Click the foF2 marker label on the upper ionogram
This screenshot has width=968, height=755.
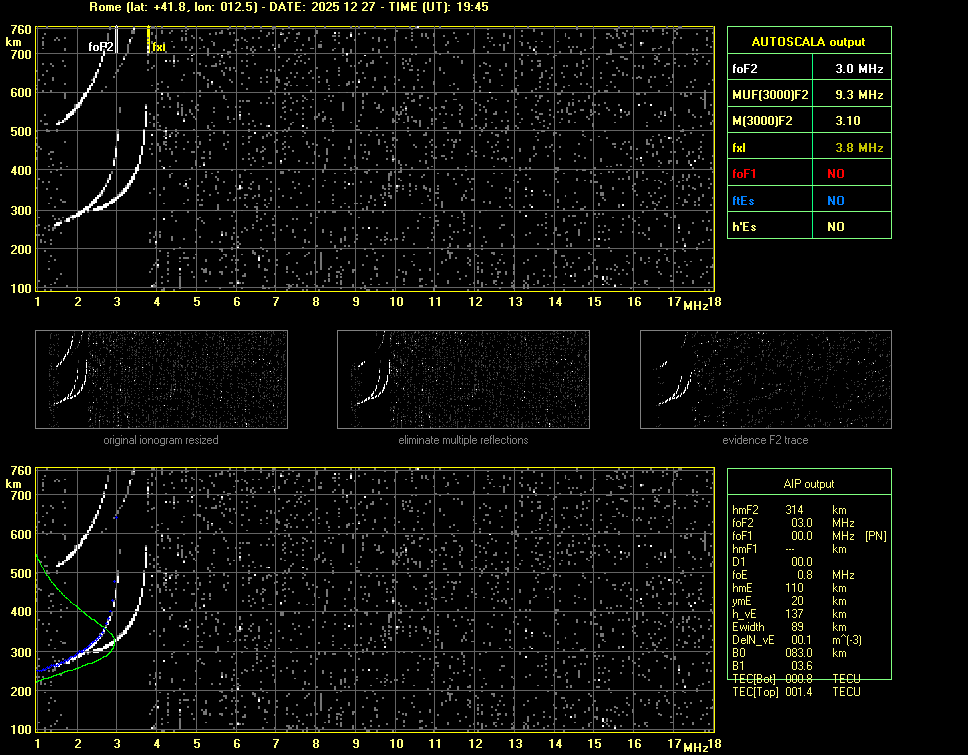coord(100,46)
